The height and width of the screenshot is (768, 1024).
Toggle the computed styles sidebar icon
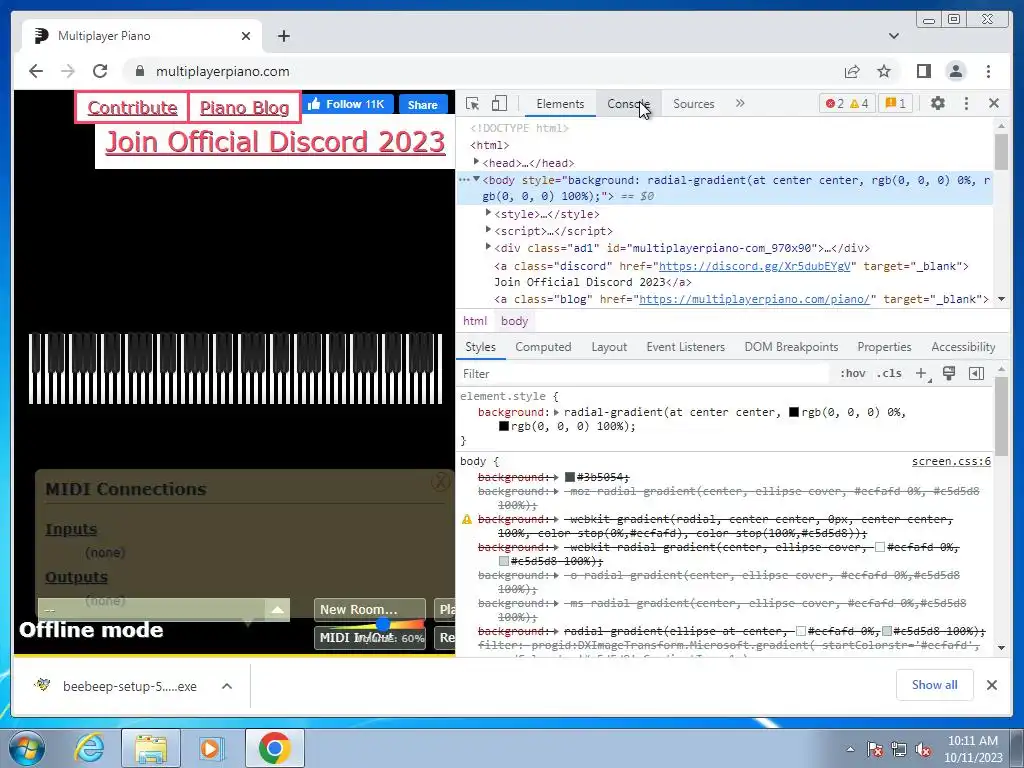coord(976,374)
